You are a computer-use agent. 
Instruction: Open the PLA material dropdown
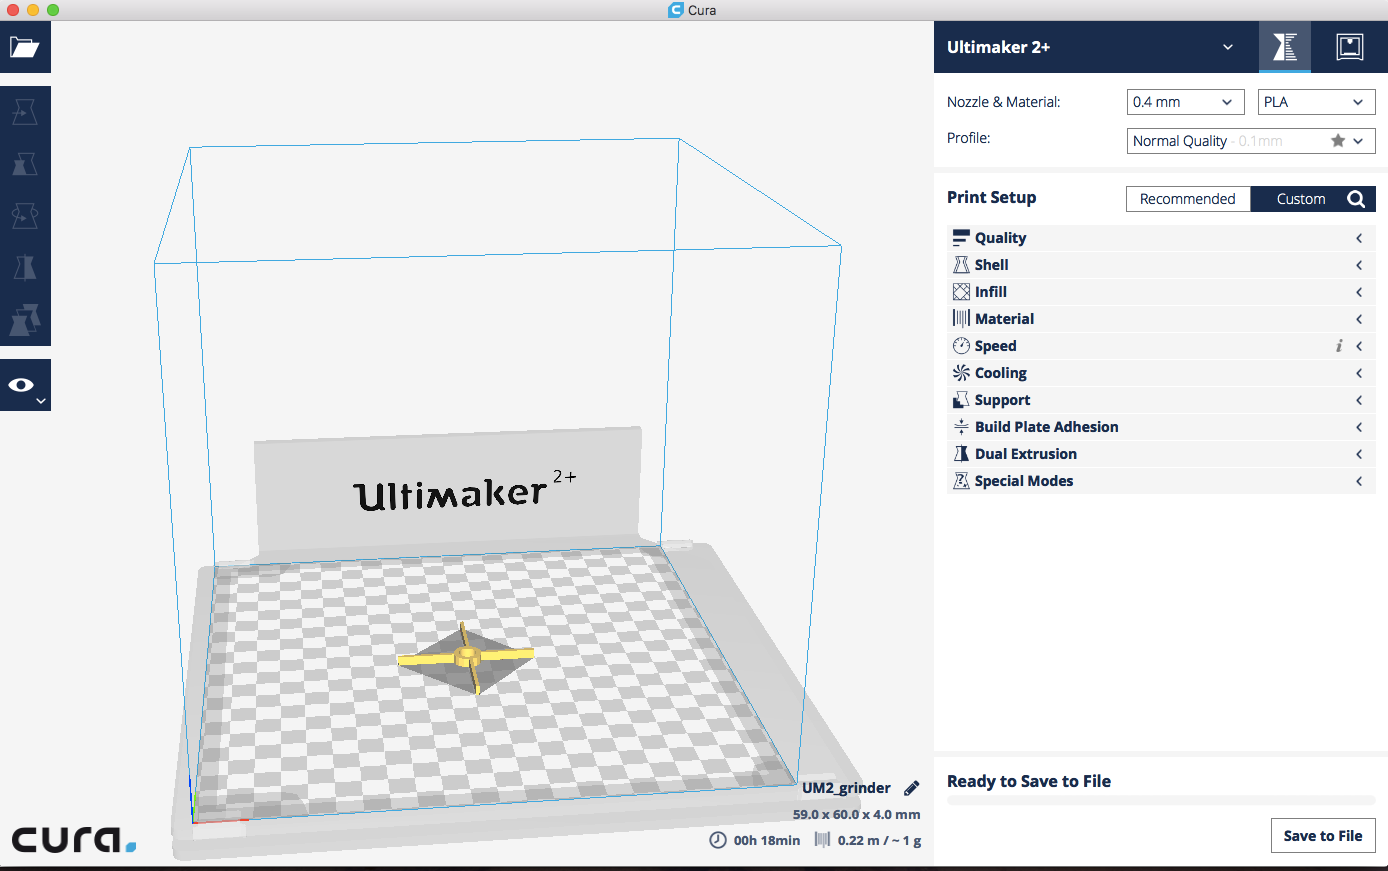pyautogui.click(x=1316, y=102)
